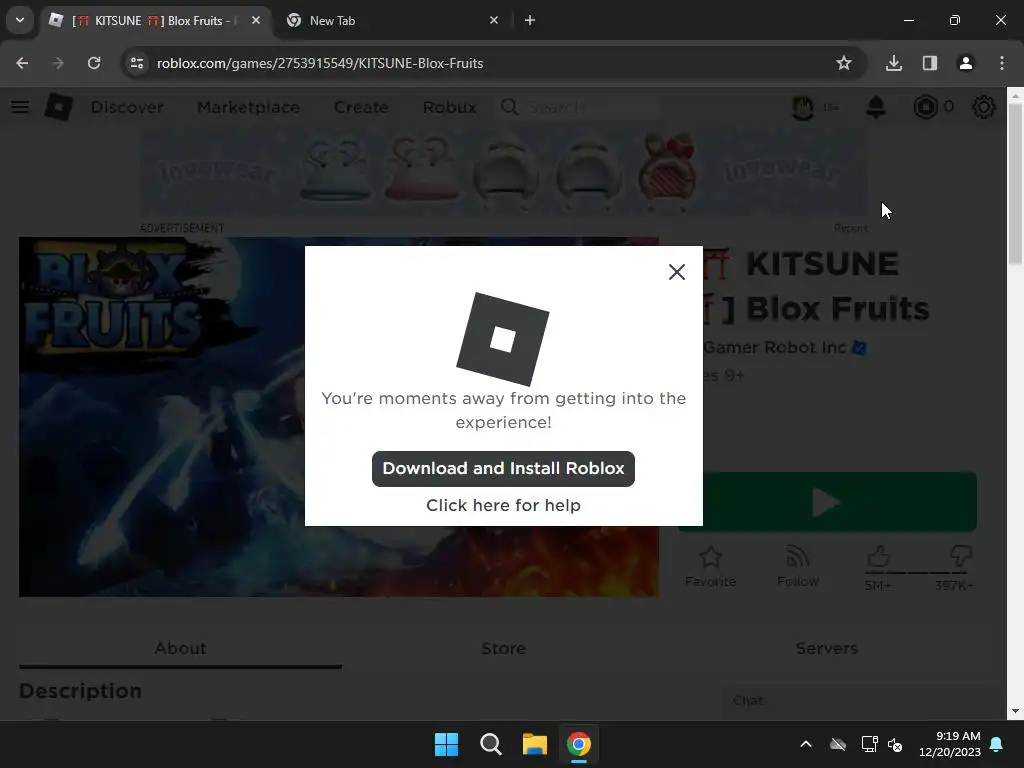1024x768 pixels.
Task: Select the Store tab
Action: coord(503,648)
